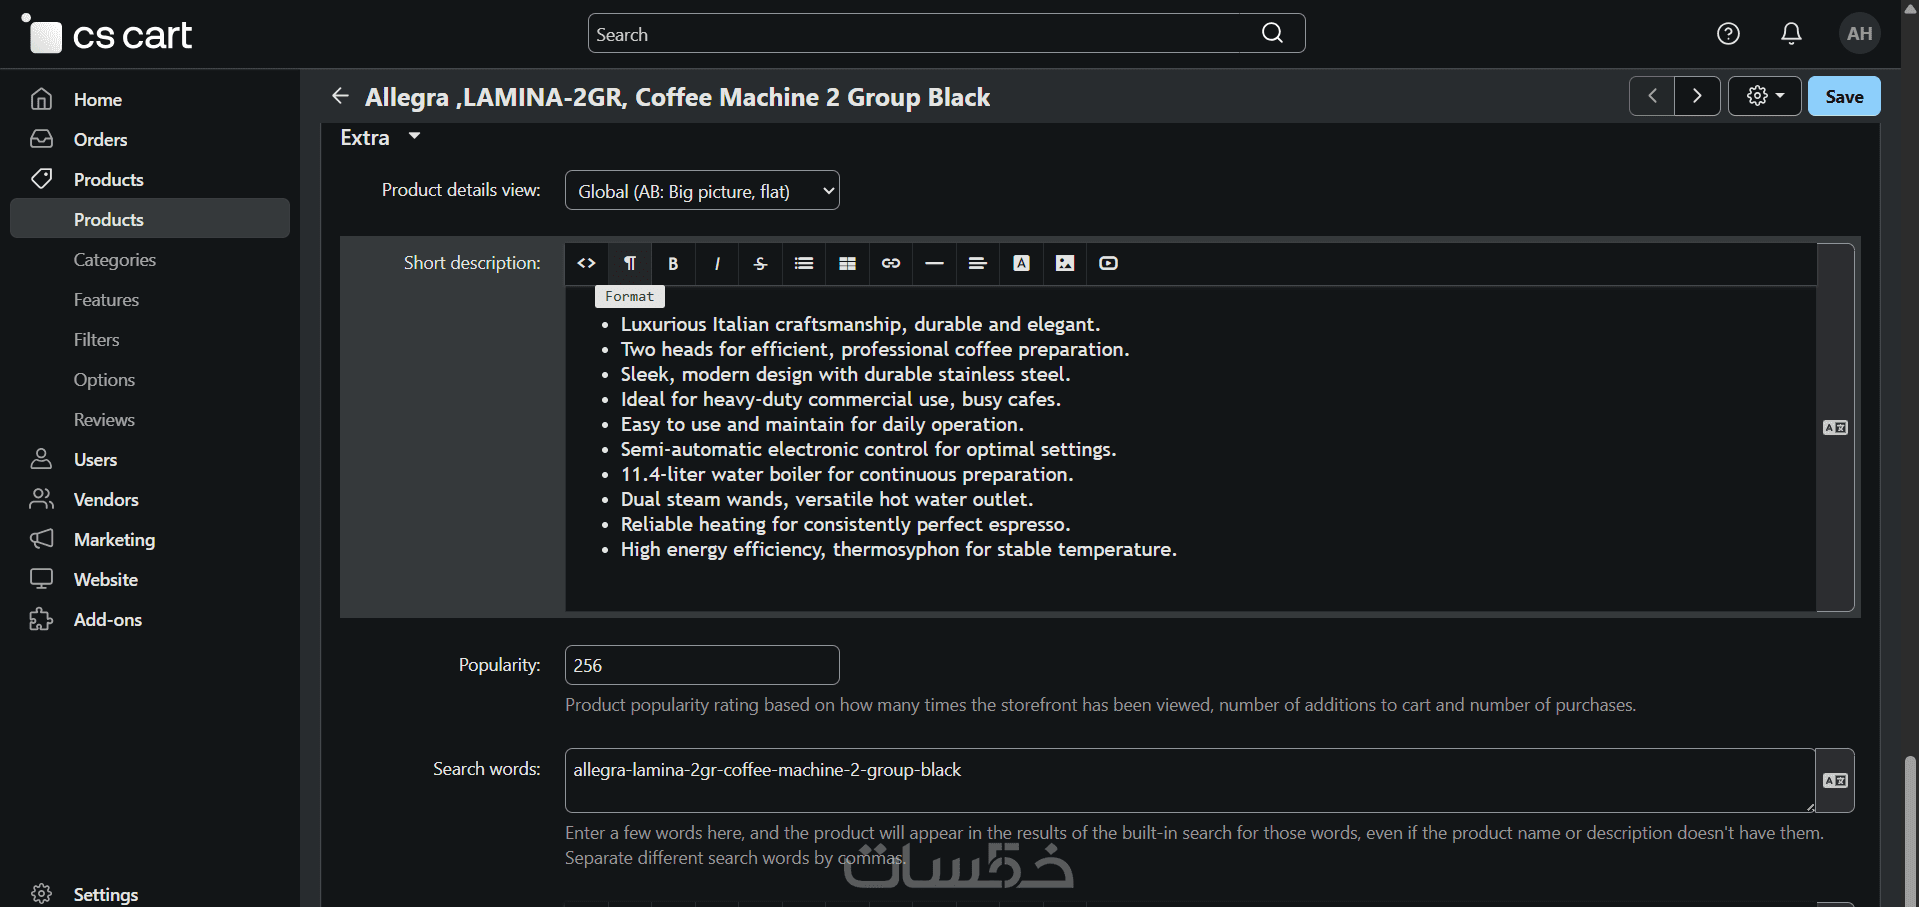Open Orders in the sidebar
This screenshot has width=1919, height=907.
tap(100, 139)
